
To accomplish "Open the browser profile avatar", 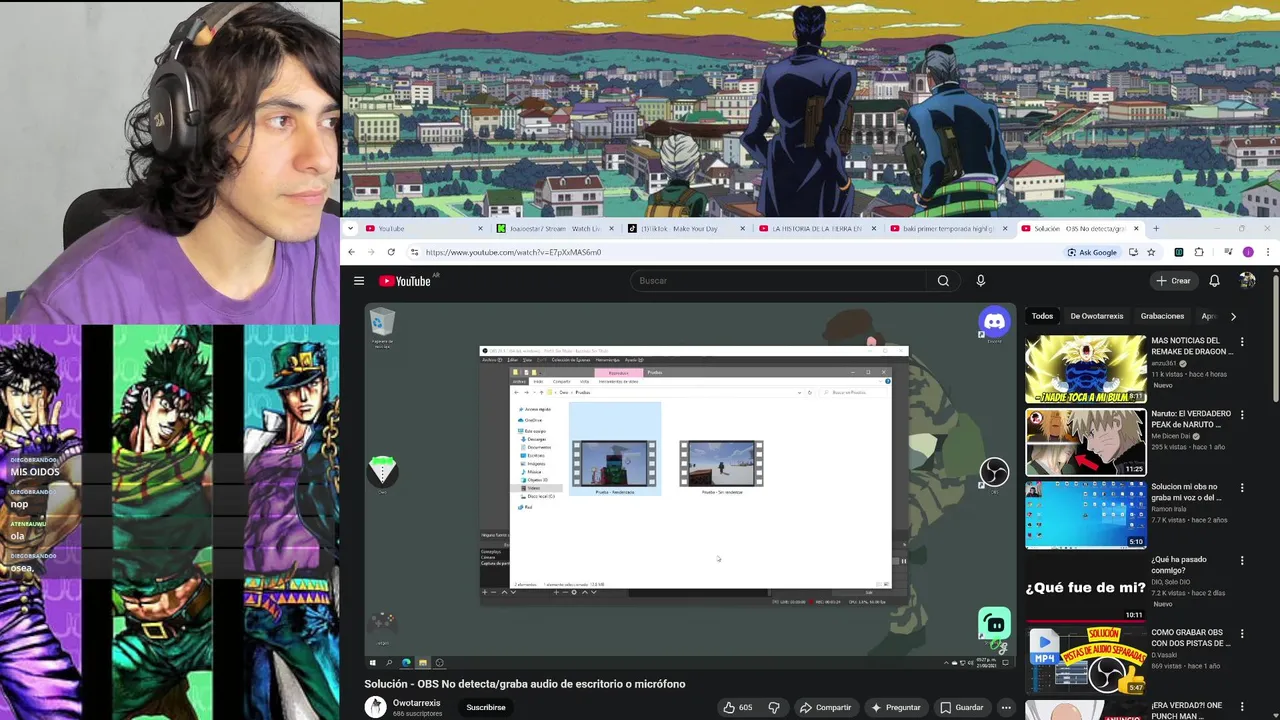I will coord(1248,252).
